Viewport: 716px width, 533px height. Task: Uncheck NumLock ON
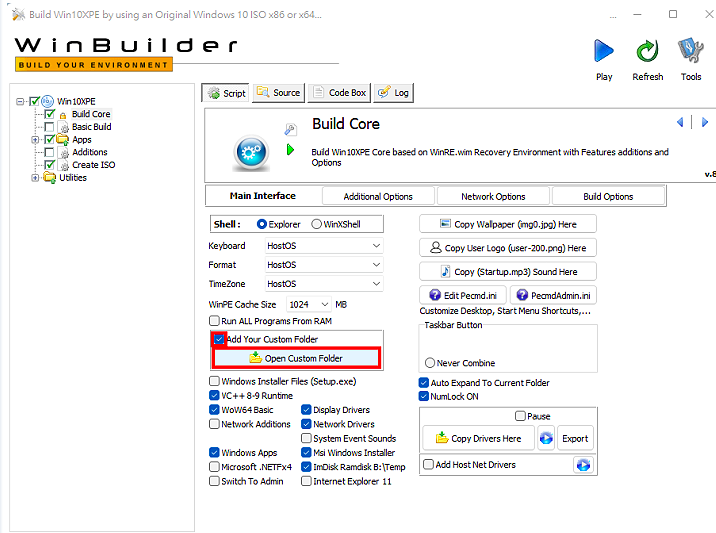[x=424, y=396]
